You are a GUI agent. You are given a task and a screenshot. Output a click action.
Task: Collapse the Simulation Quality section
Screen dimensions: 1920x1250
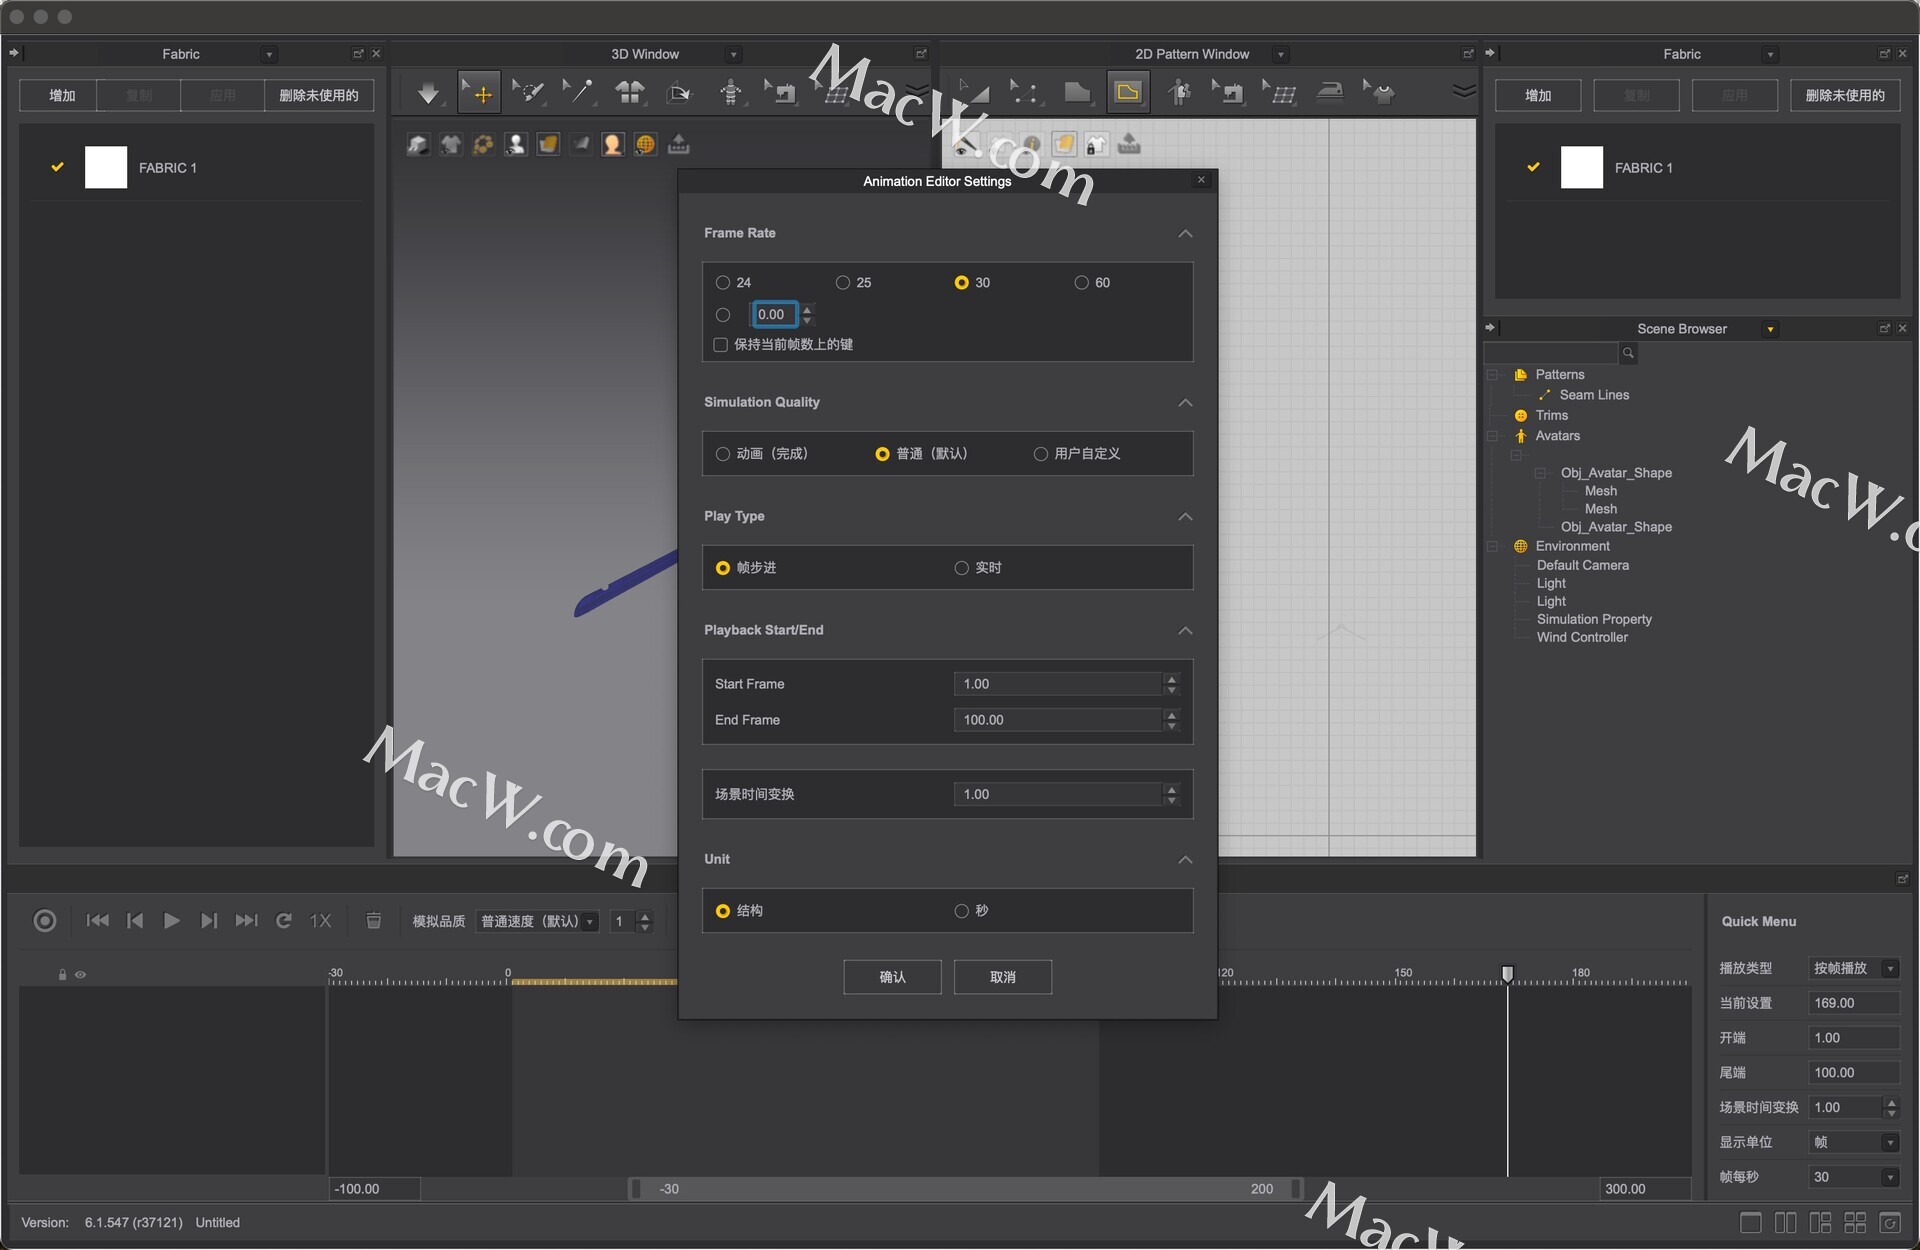pos(1185,402)
